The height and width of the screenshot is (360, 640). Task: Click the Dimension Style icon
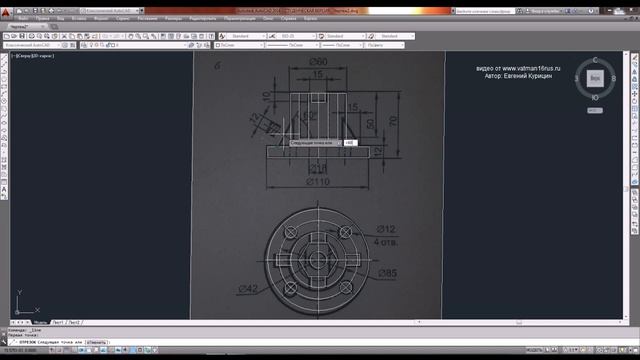tap(272, 36)
